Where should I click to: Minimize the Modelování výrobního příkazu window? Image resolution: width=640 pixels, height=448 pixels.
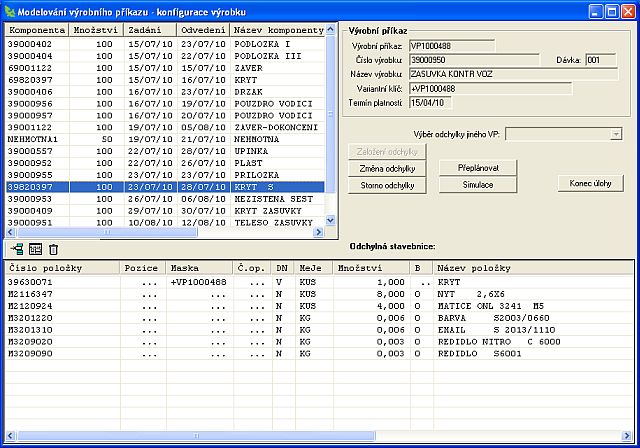tap(596, 11)
